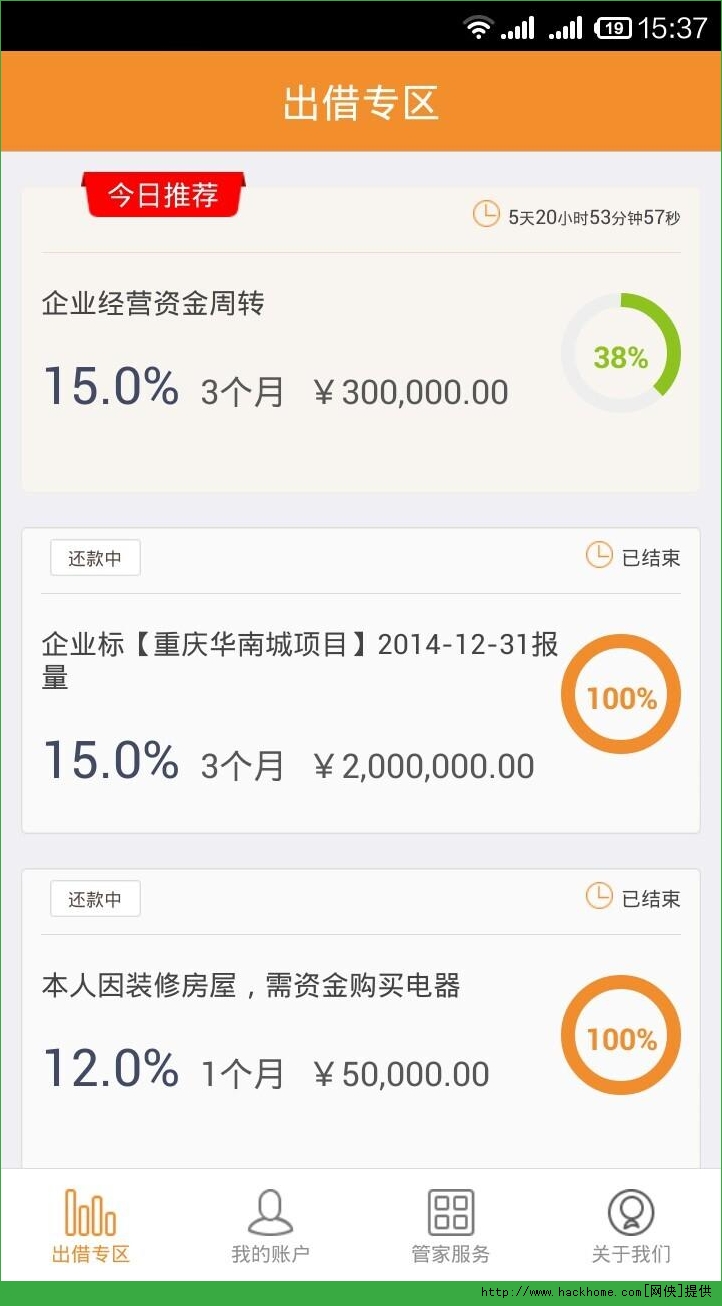Tap the 关于我们 badge icon

(631, 1212)
